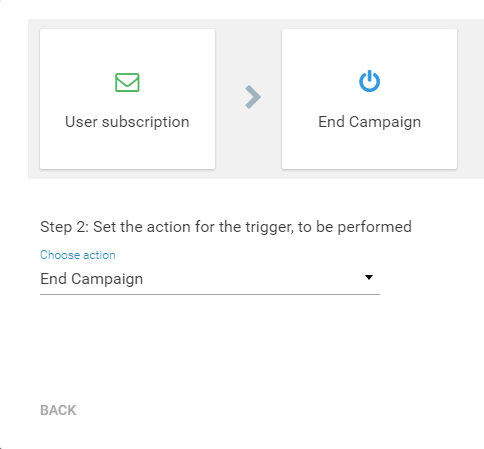Click blank space above the power icon

click(x=369, y=49)
